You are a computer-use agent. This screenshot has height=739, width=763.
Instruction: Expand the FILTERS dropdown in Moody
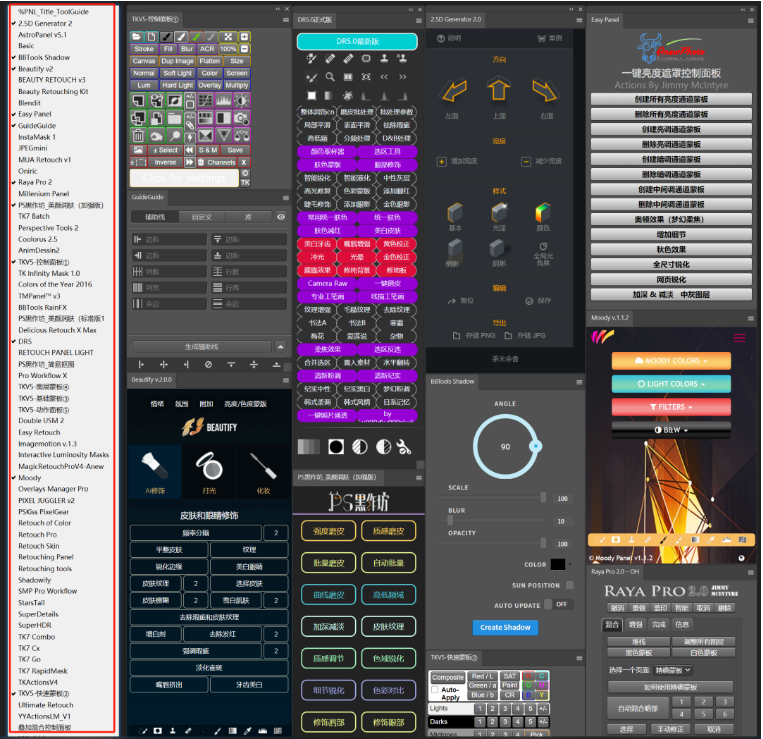(x=671, y=407)
